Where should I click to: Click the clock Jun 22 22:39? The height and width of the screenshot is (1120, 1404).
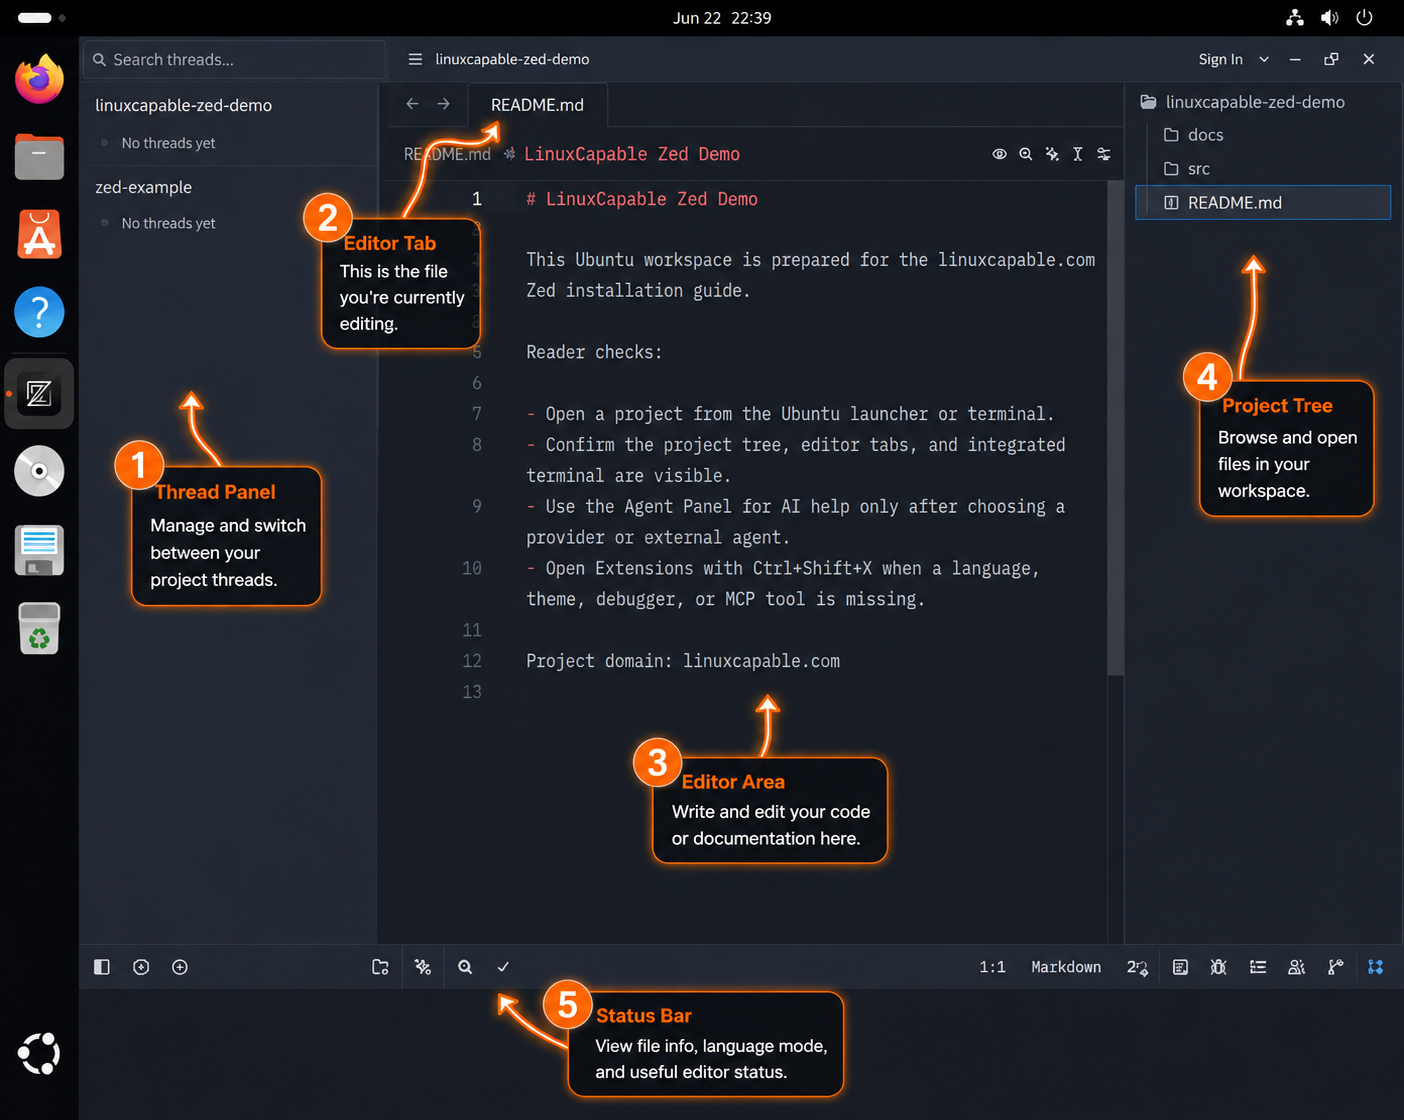[722, 18]
